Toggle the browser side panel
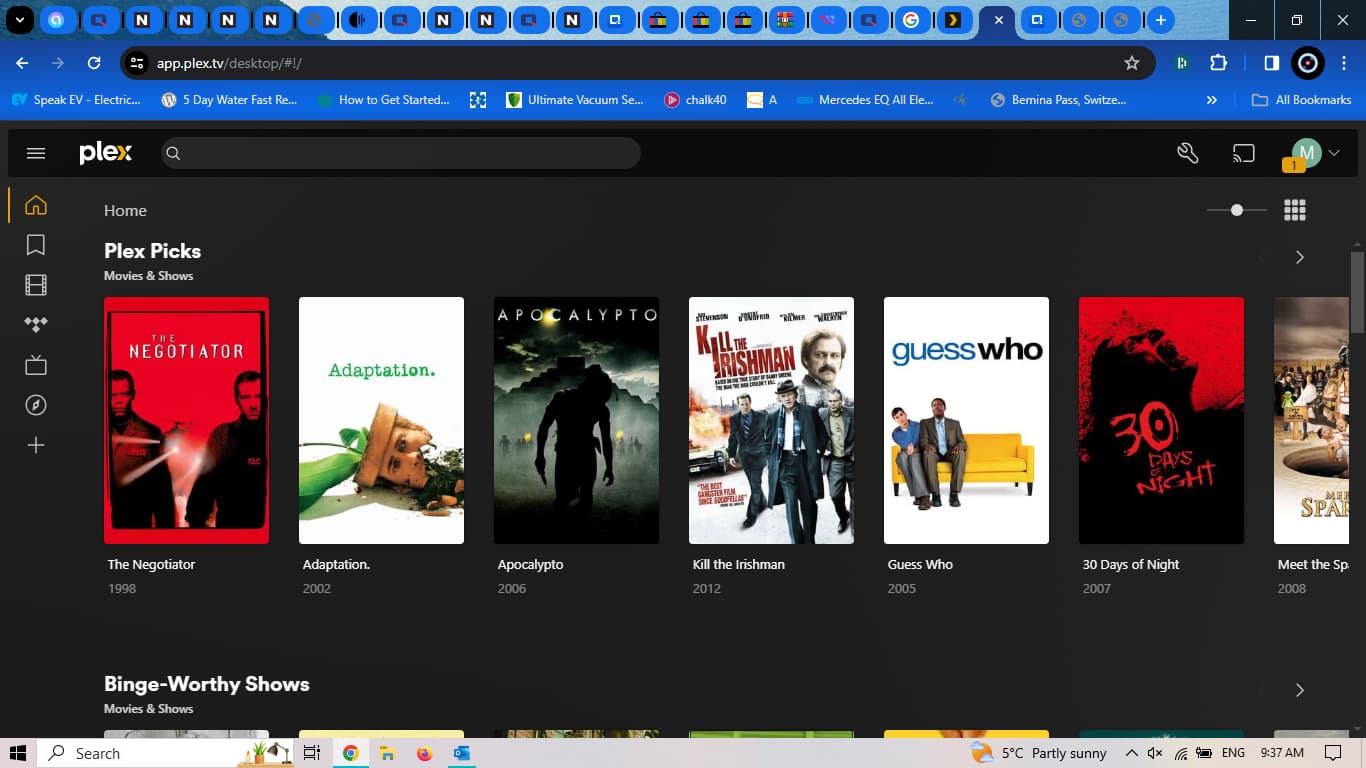The width and height of the screenshot is (1366, 768). 1271,63
